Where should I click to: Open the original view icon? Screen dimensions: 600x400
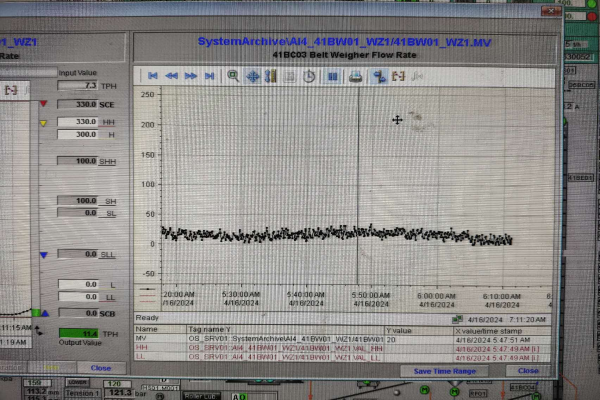[x=290, y=76]
